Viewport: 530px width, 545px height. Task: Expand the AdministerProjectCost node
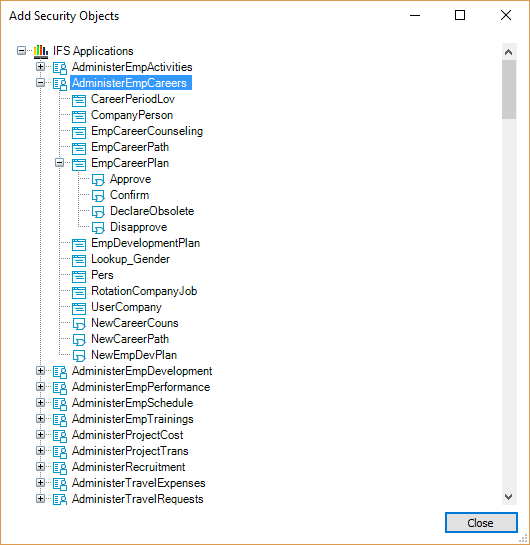41,435
